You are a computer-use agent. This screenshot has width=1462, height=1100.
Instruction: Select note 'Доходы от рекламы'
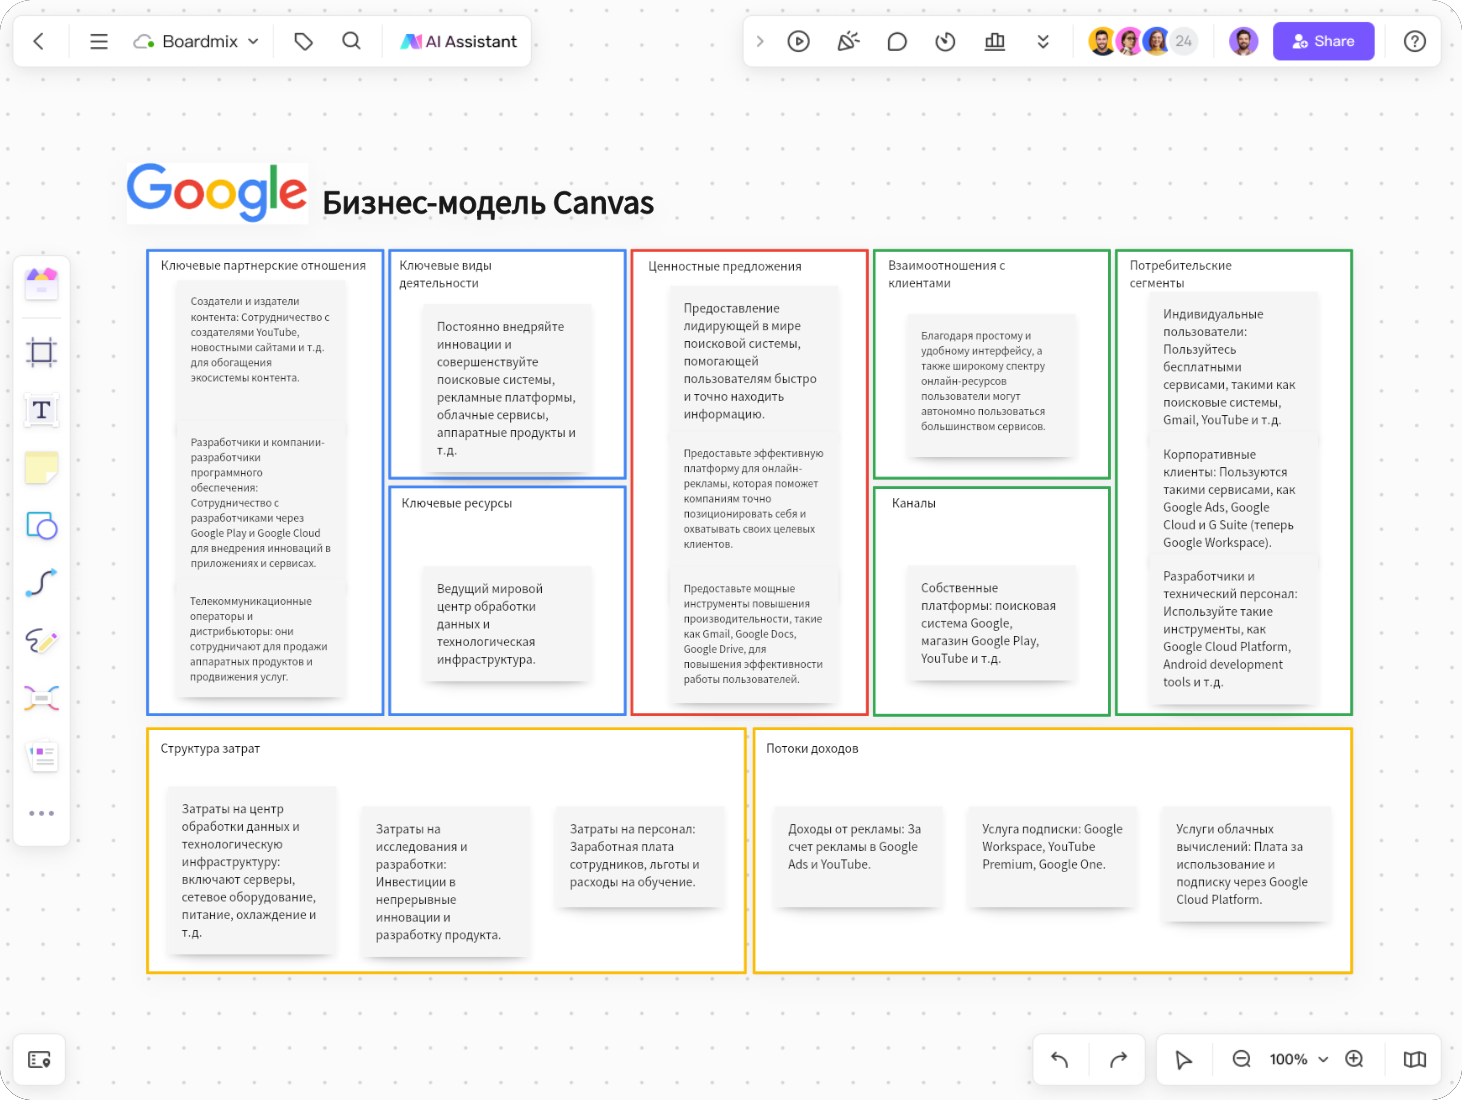[x=858, y=857]
